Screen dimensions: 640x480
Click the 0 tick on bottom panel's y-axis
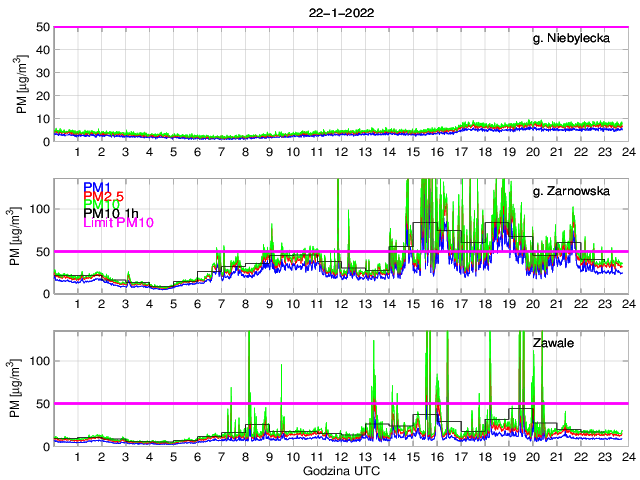tap(45, 446)
